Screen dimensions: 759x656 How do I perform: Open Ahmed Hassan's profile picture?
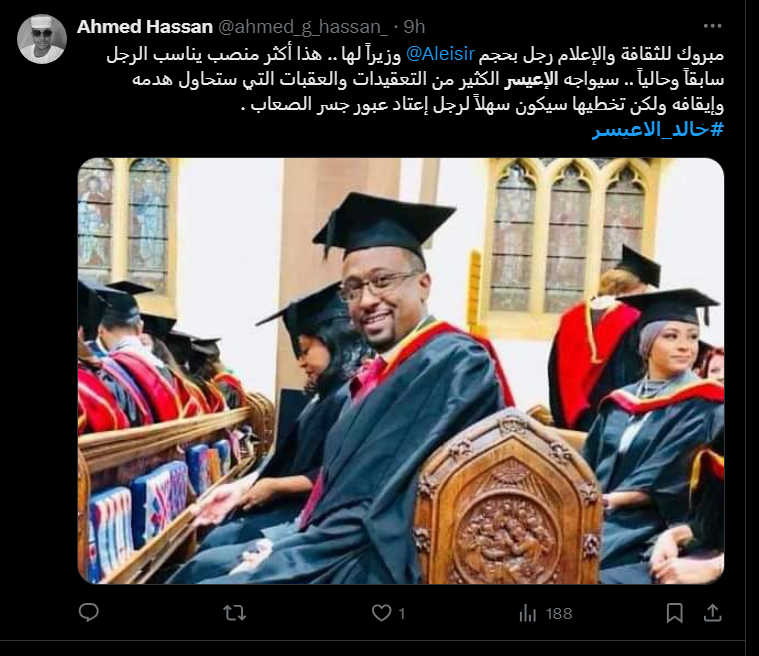[x=42, y=39]
